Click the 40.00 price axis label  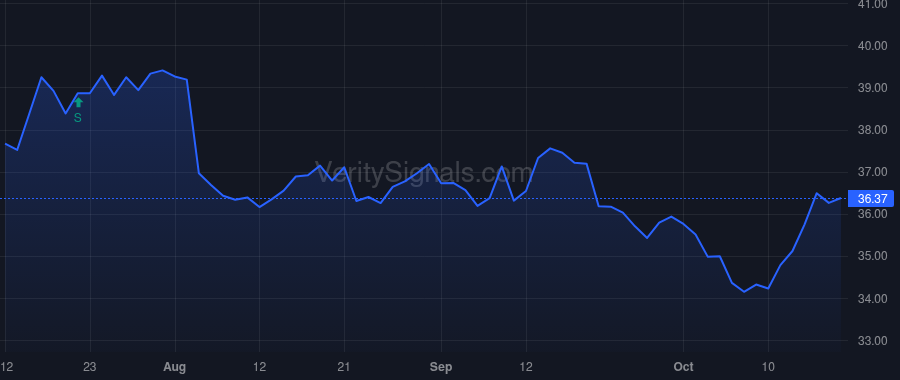(x=872, y=46)
